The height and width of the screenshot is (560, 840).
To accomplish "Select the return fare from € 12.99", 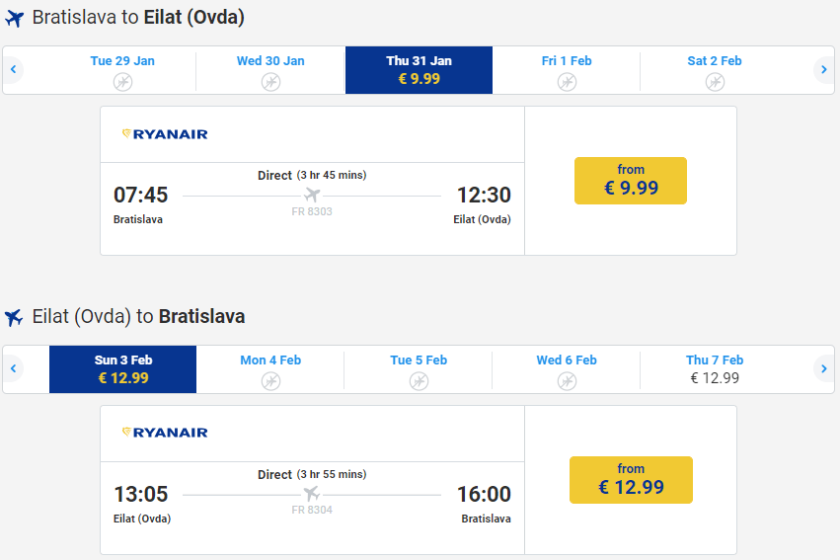I will [x=630, y=480].
